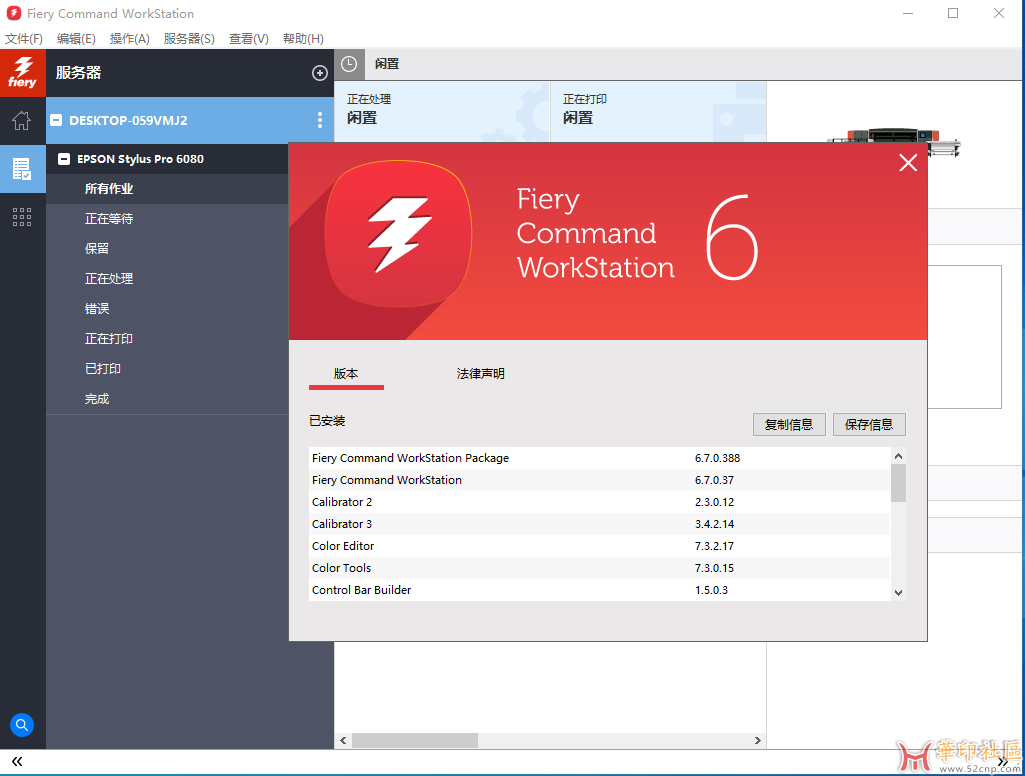Click the 复制信息 button
The width and height of the screenshot is (1025, 776).
coord(789,424)
